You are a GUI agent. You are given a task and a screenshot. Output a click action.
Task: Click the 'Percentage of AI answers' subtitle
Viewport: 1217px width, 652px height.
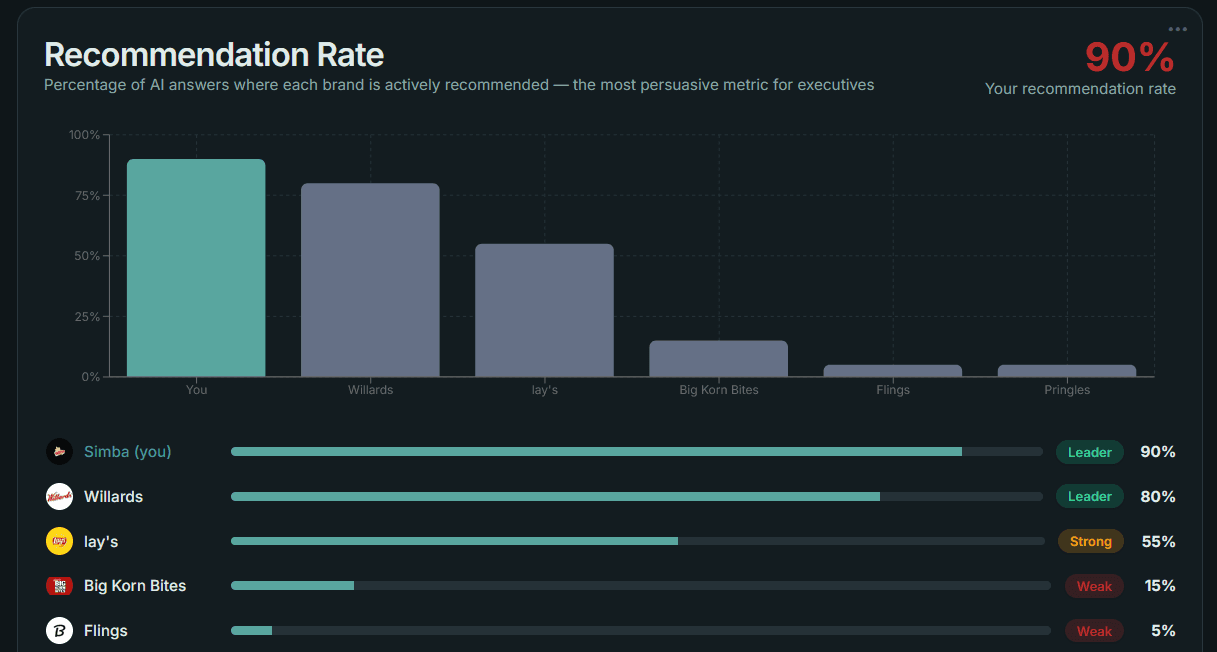[459, 85]
